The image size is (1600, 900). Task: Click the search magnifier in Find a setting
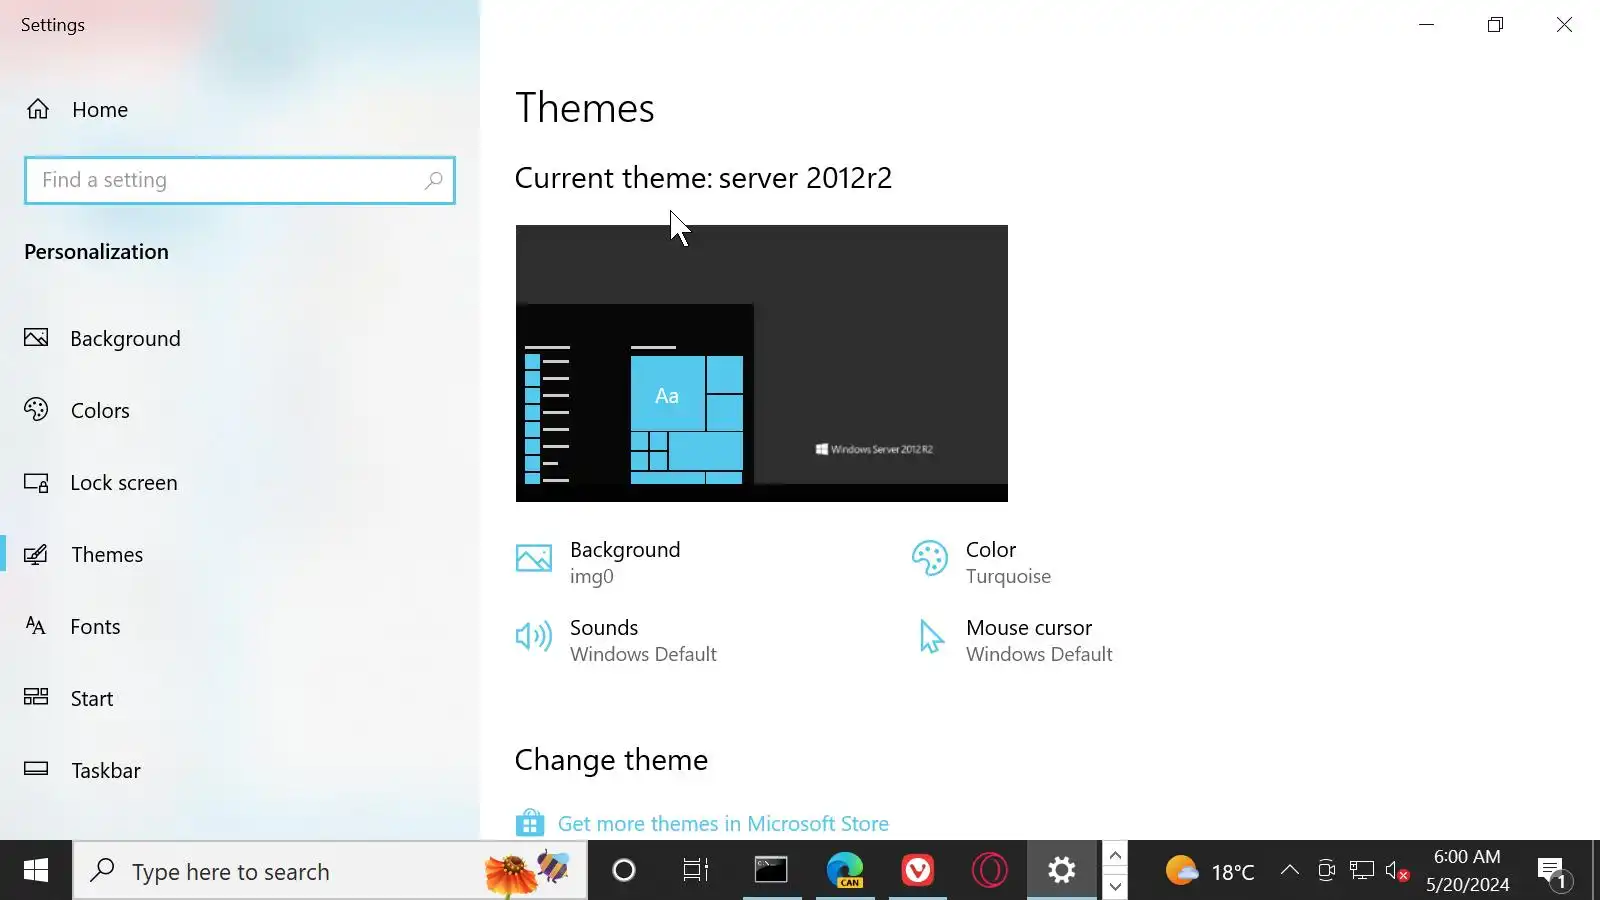[x=433, y=180]
